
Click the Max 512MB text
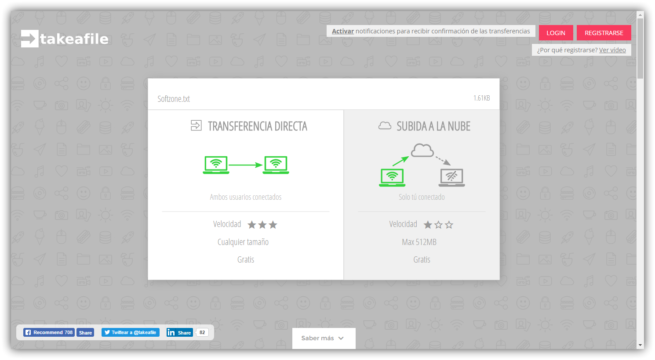(x=419, y=242)
